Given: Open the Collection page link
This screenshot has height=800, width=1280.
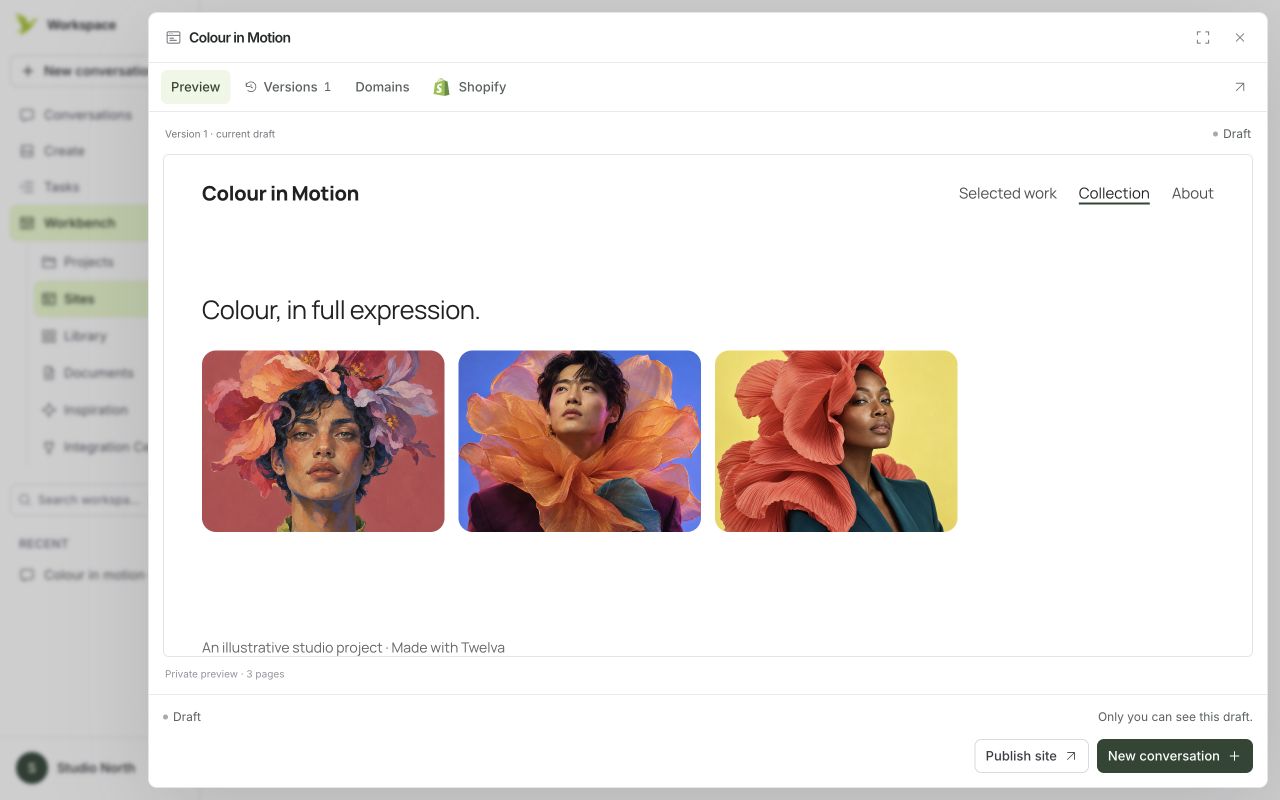Looking at the screenshot, I should pyautogui.click(x=1114, y=194).
